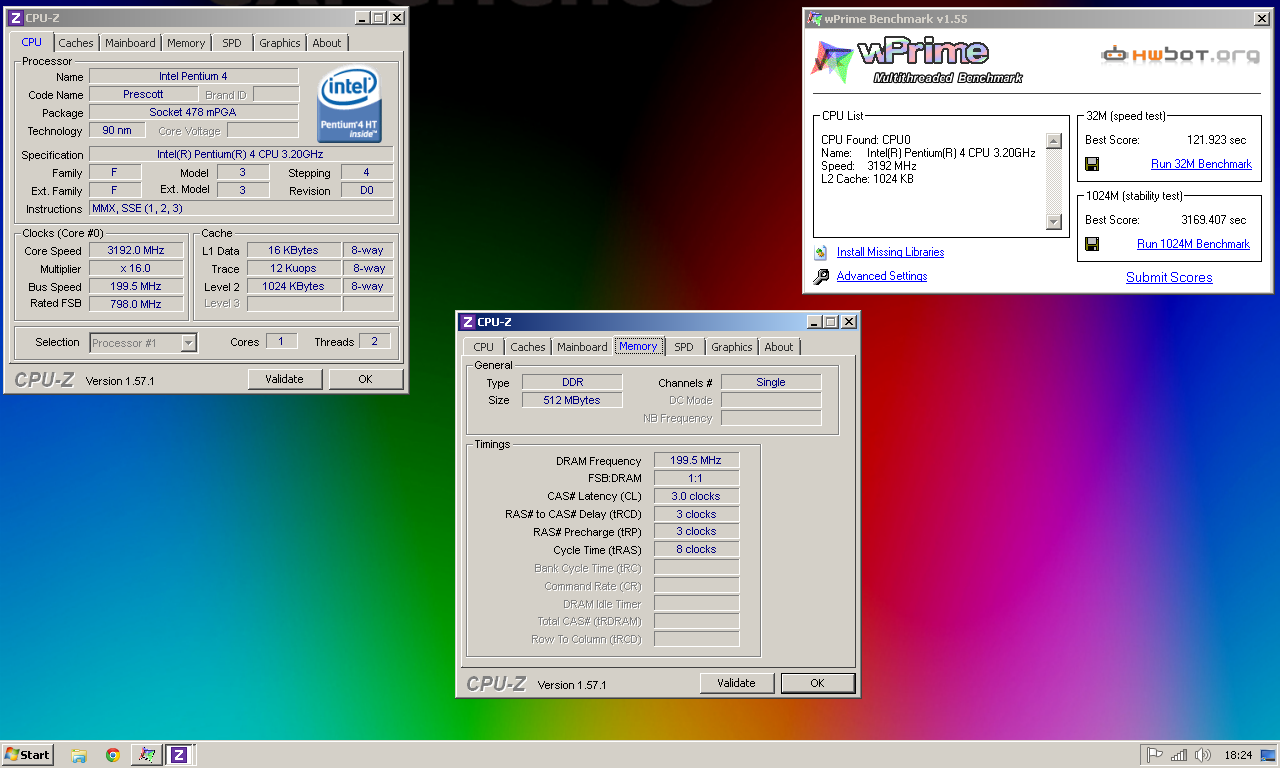
Task: Select Mainboard tab in Memory window
Action: coord(582,347)
